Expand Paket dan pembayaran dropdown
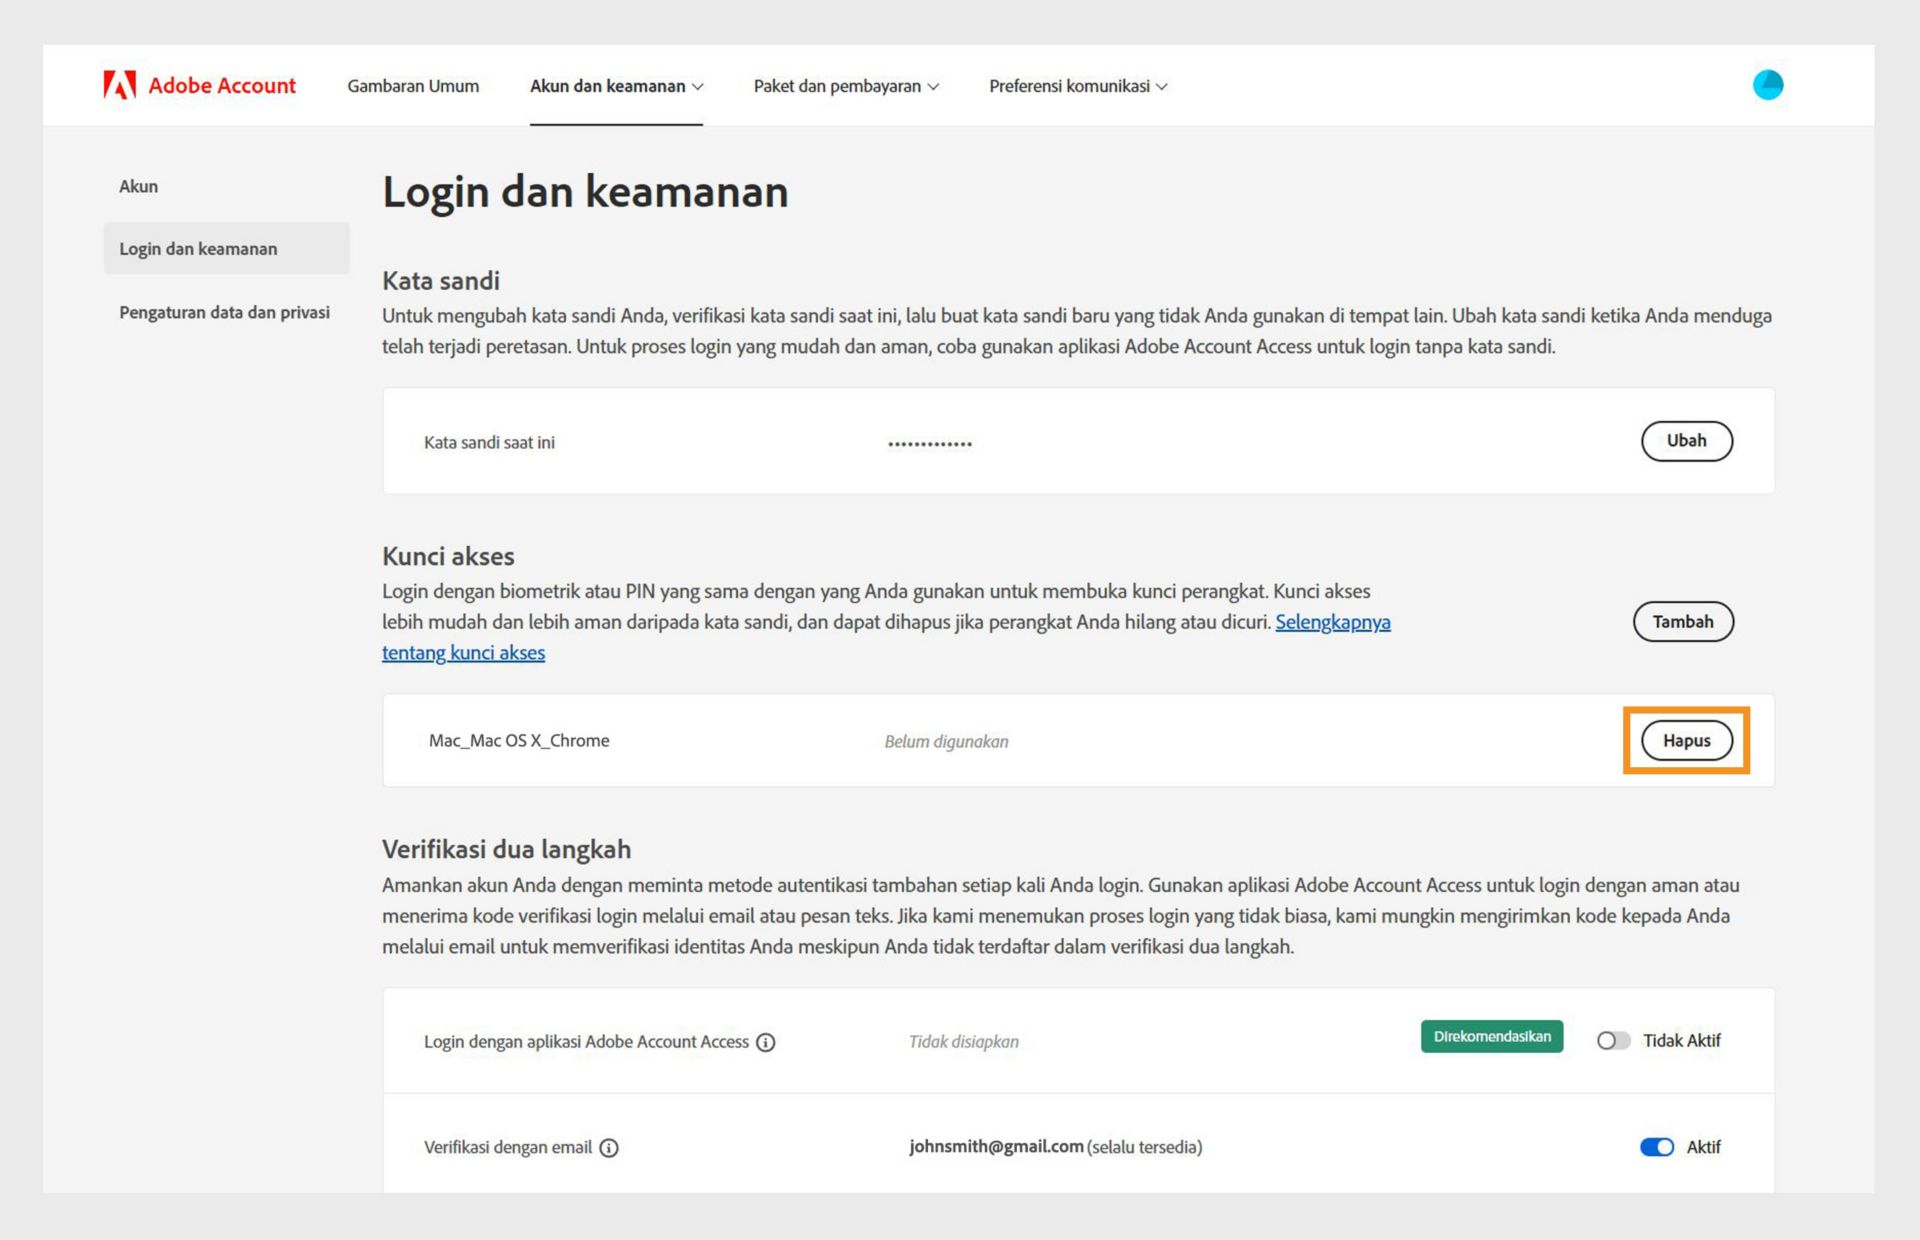 pos(846,86)
